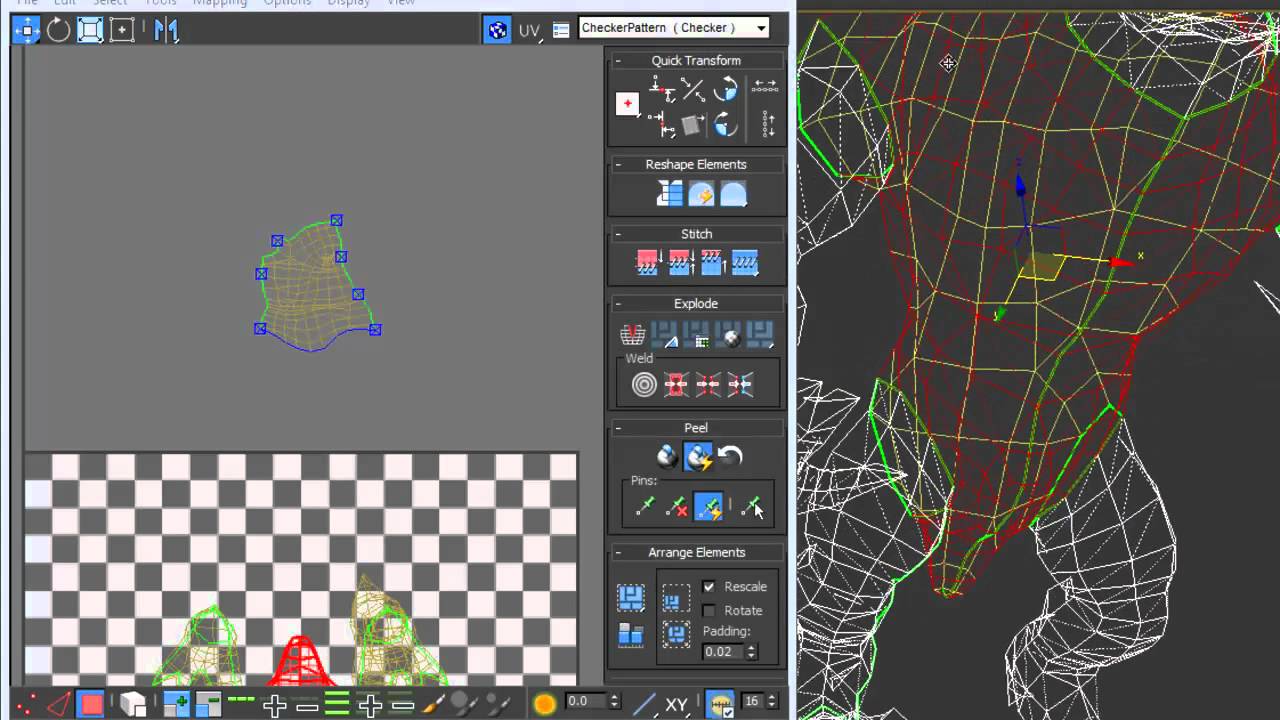Click the Linear Align icon
This screenshot has width=1280, height=720.
693,90
